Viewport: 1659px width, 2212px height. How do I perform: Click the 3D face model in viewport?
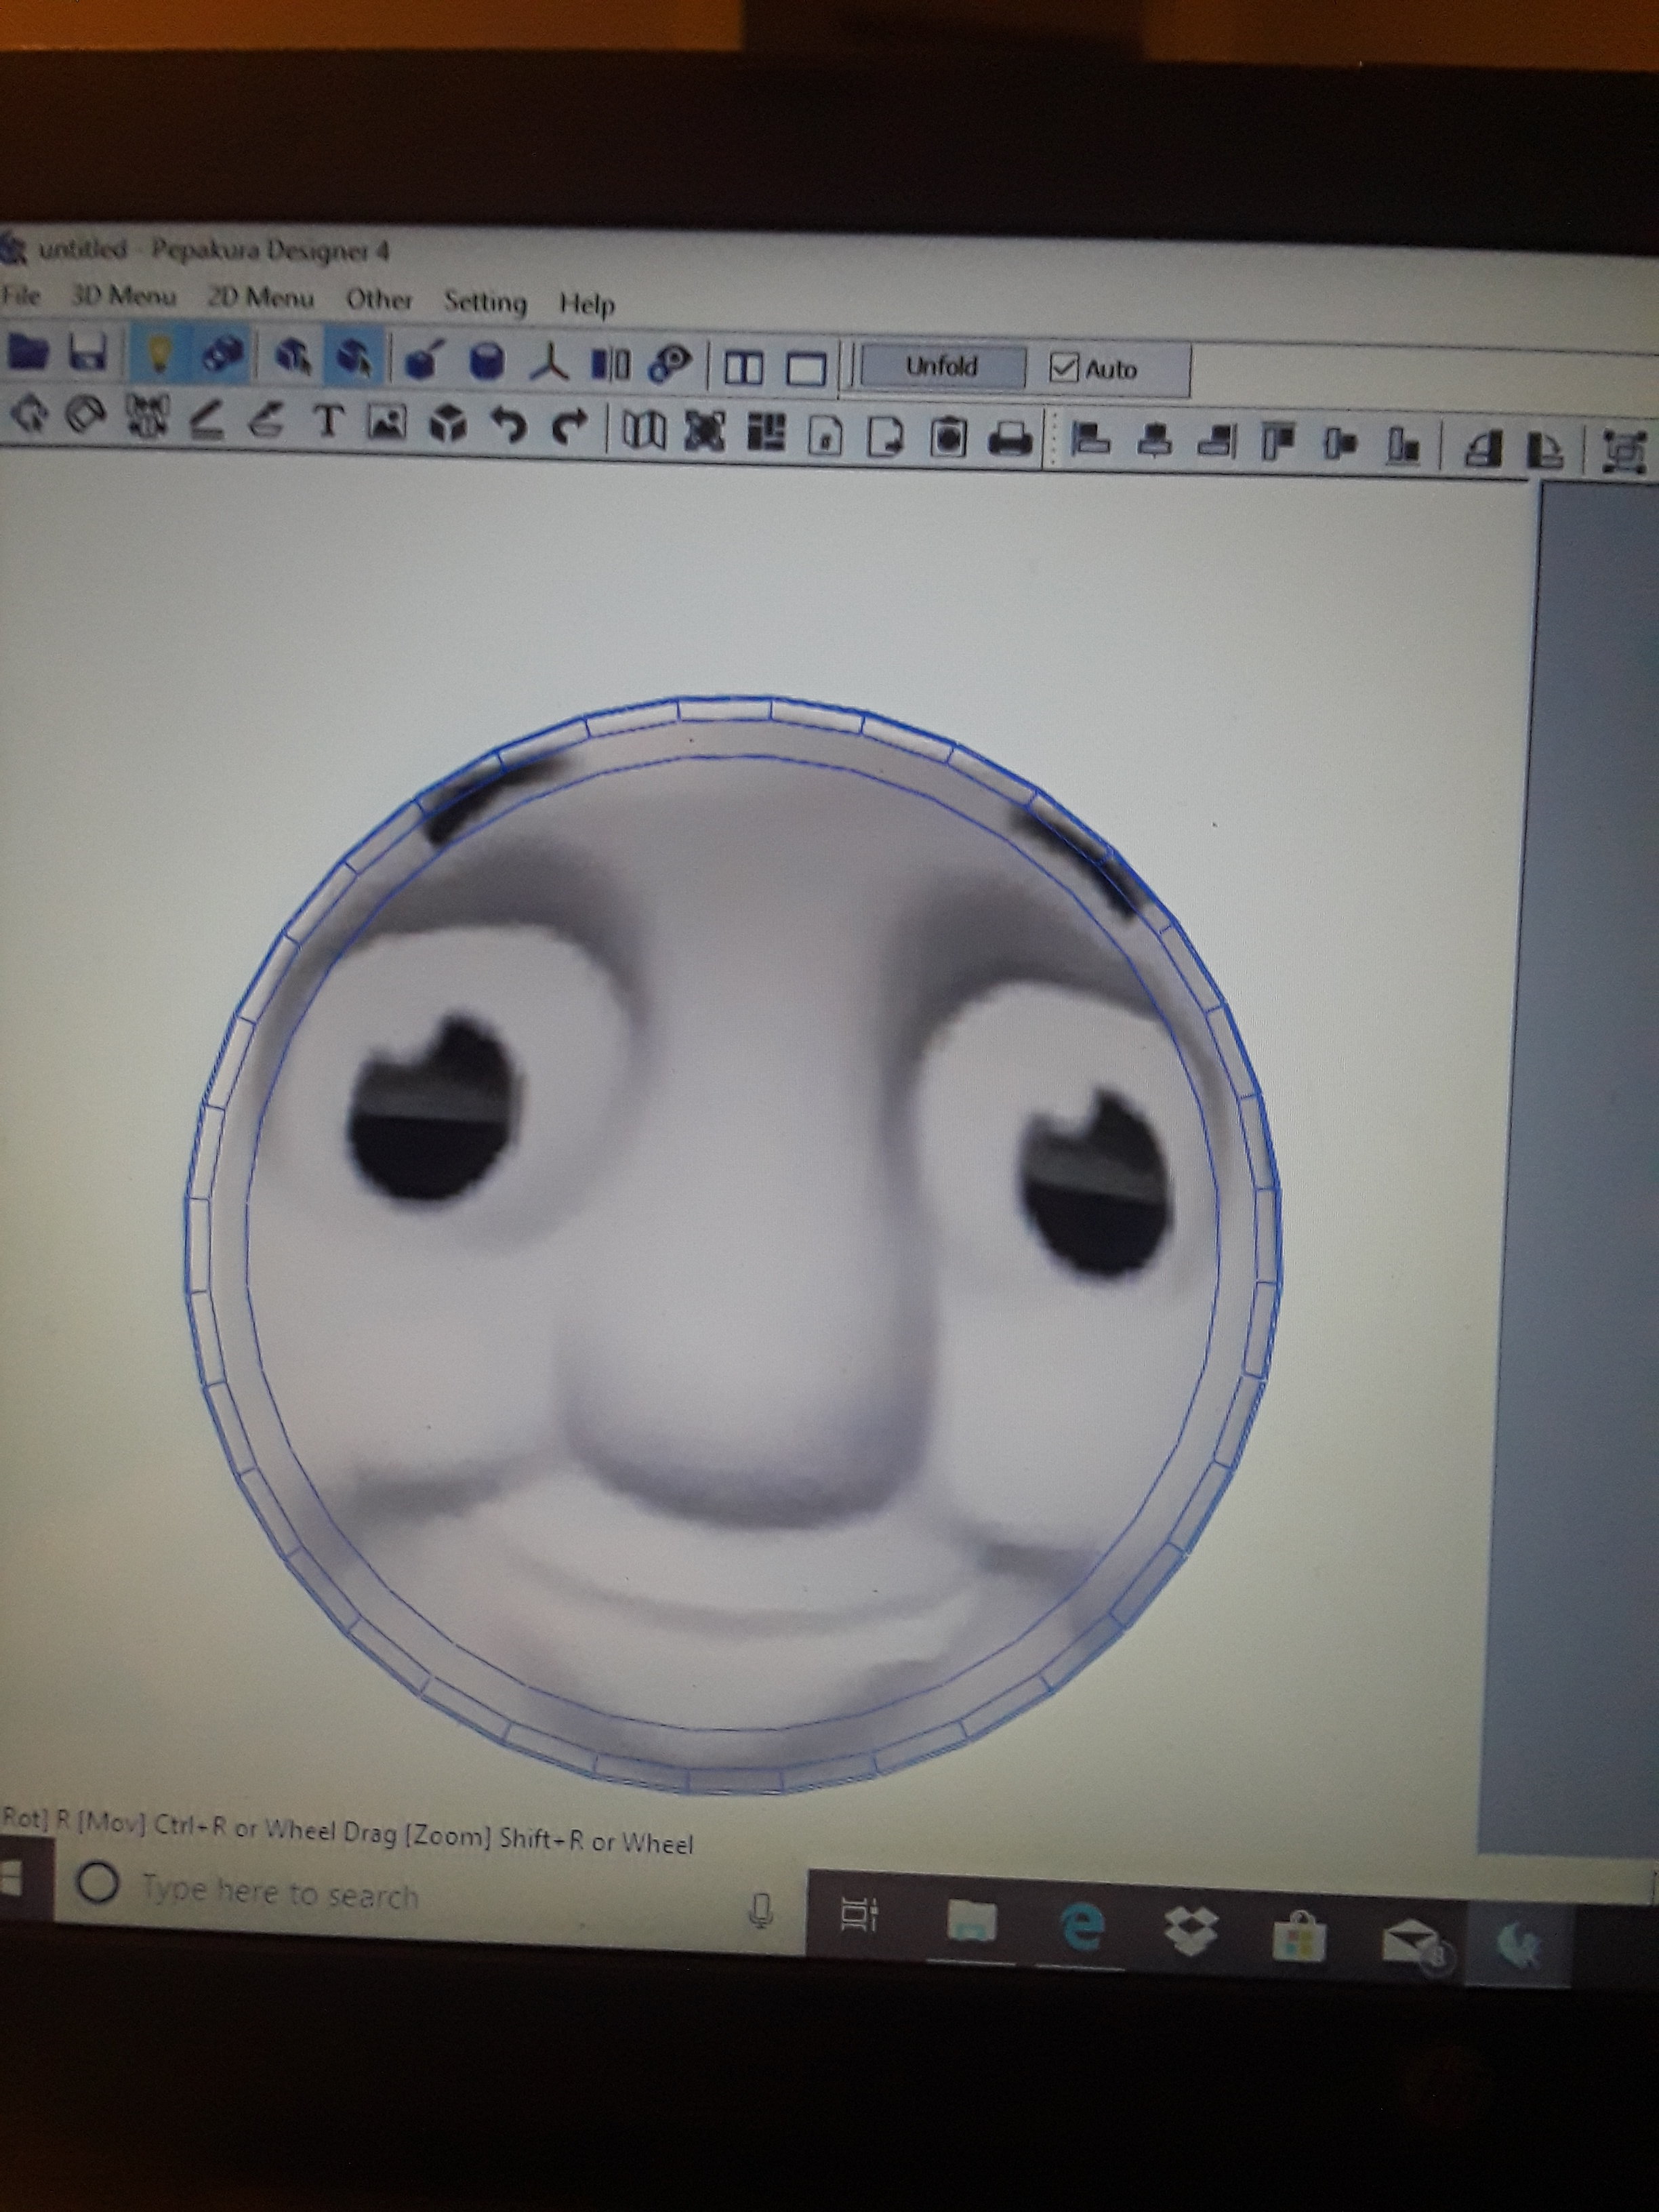click(x=733, y=1245)
